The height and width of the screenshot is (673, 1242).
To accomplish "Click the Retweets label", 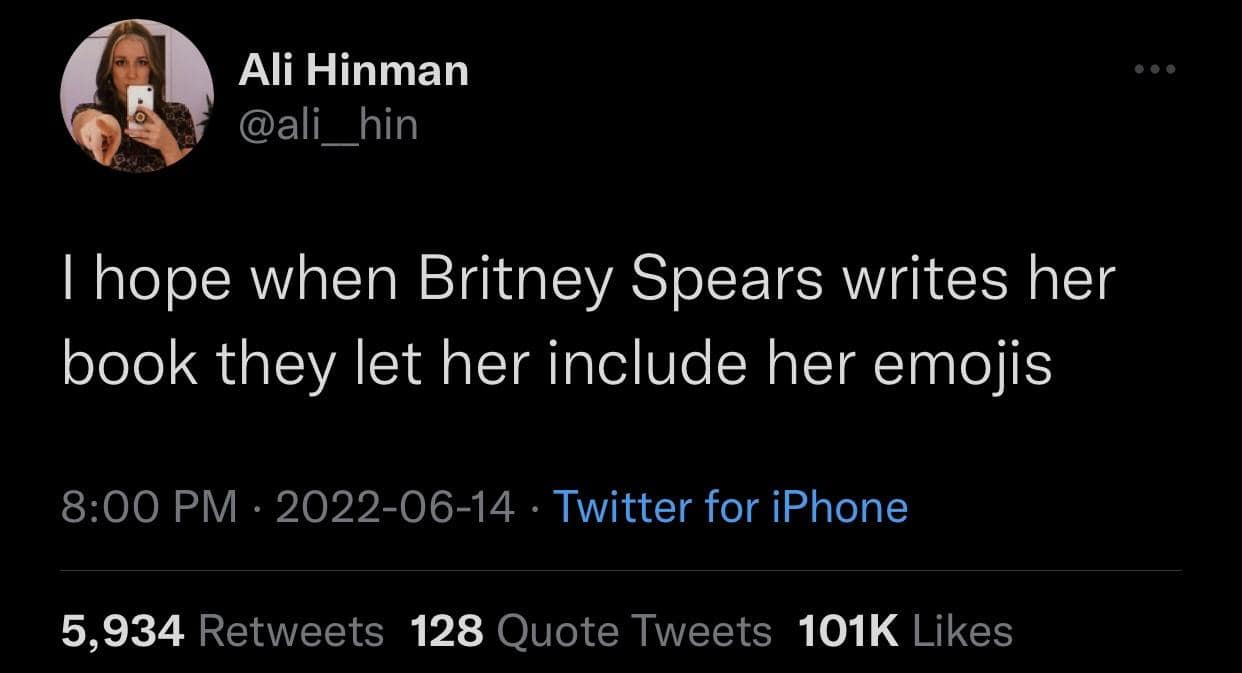I will pyautogui.click(x=291, y=631).
